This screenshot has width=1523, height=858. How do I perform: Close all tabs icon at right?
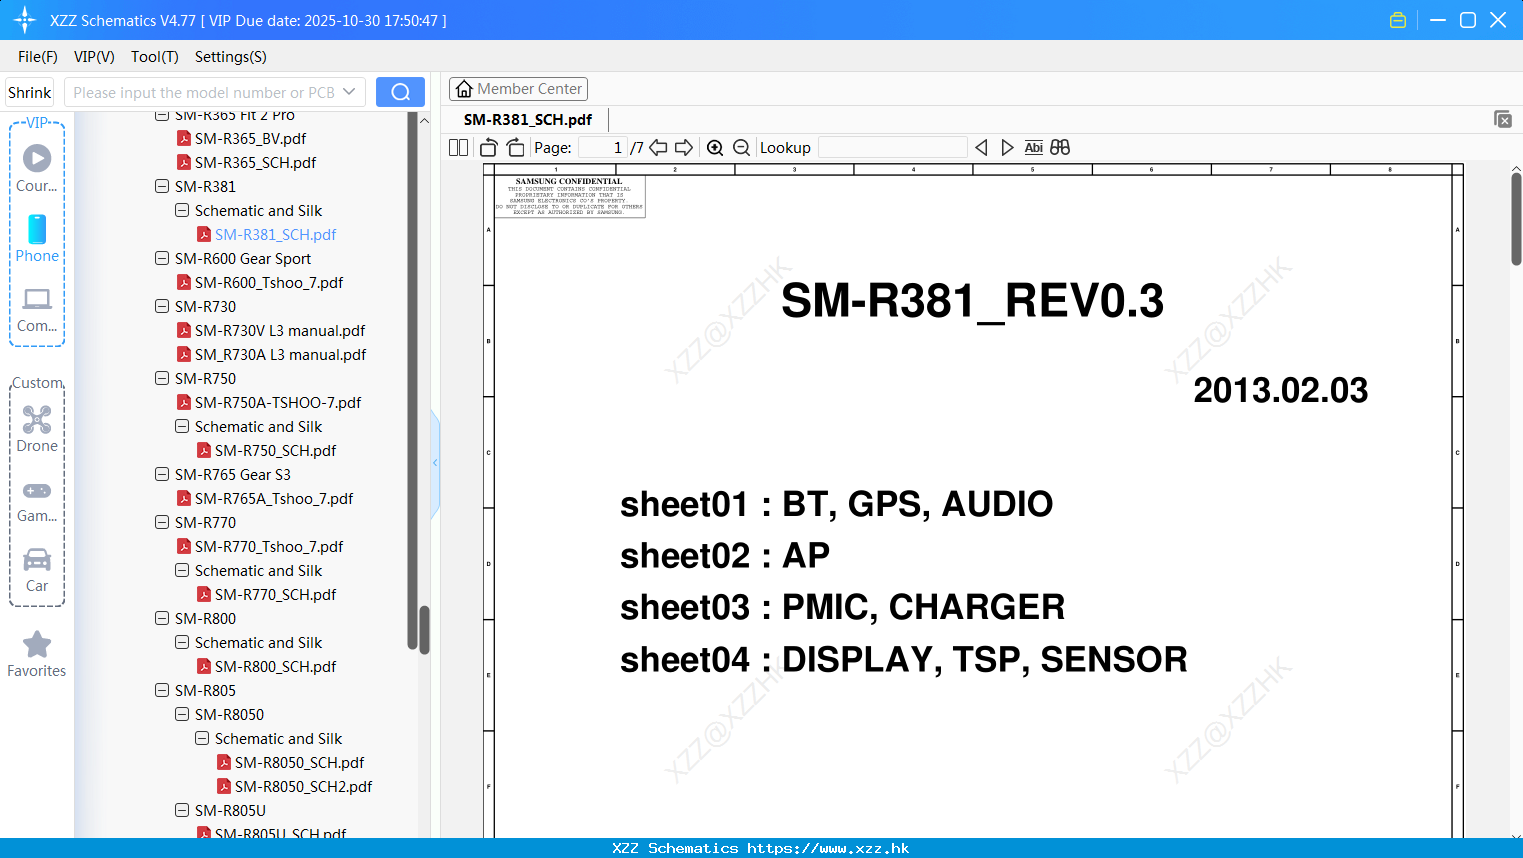point(1503,119)
